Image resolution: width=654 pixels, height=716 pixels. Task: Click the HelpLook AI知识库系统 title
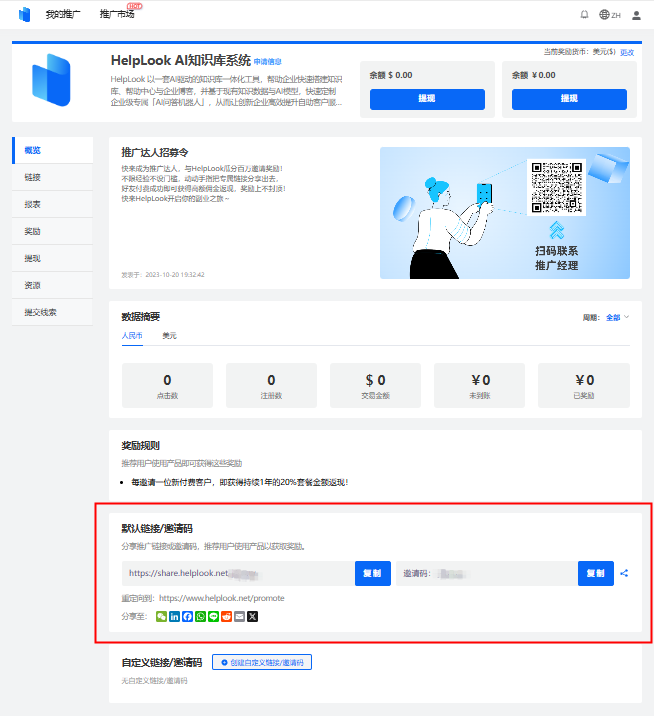(181, 60)
